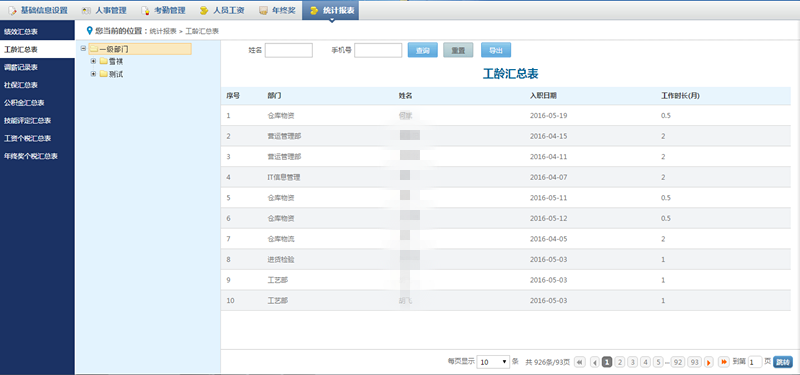
Task: Select the 一级部门 tree item
Action: click(x=140, y=49)
